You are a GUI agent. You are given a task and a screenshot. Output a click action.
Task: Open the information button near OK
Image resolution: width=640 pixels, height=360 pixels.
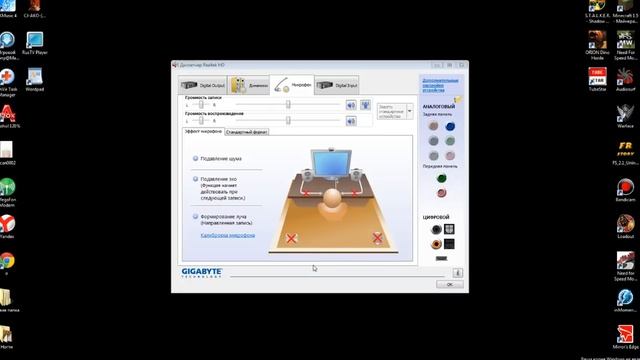tap(458, 273)
